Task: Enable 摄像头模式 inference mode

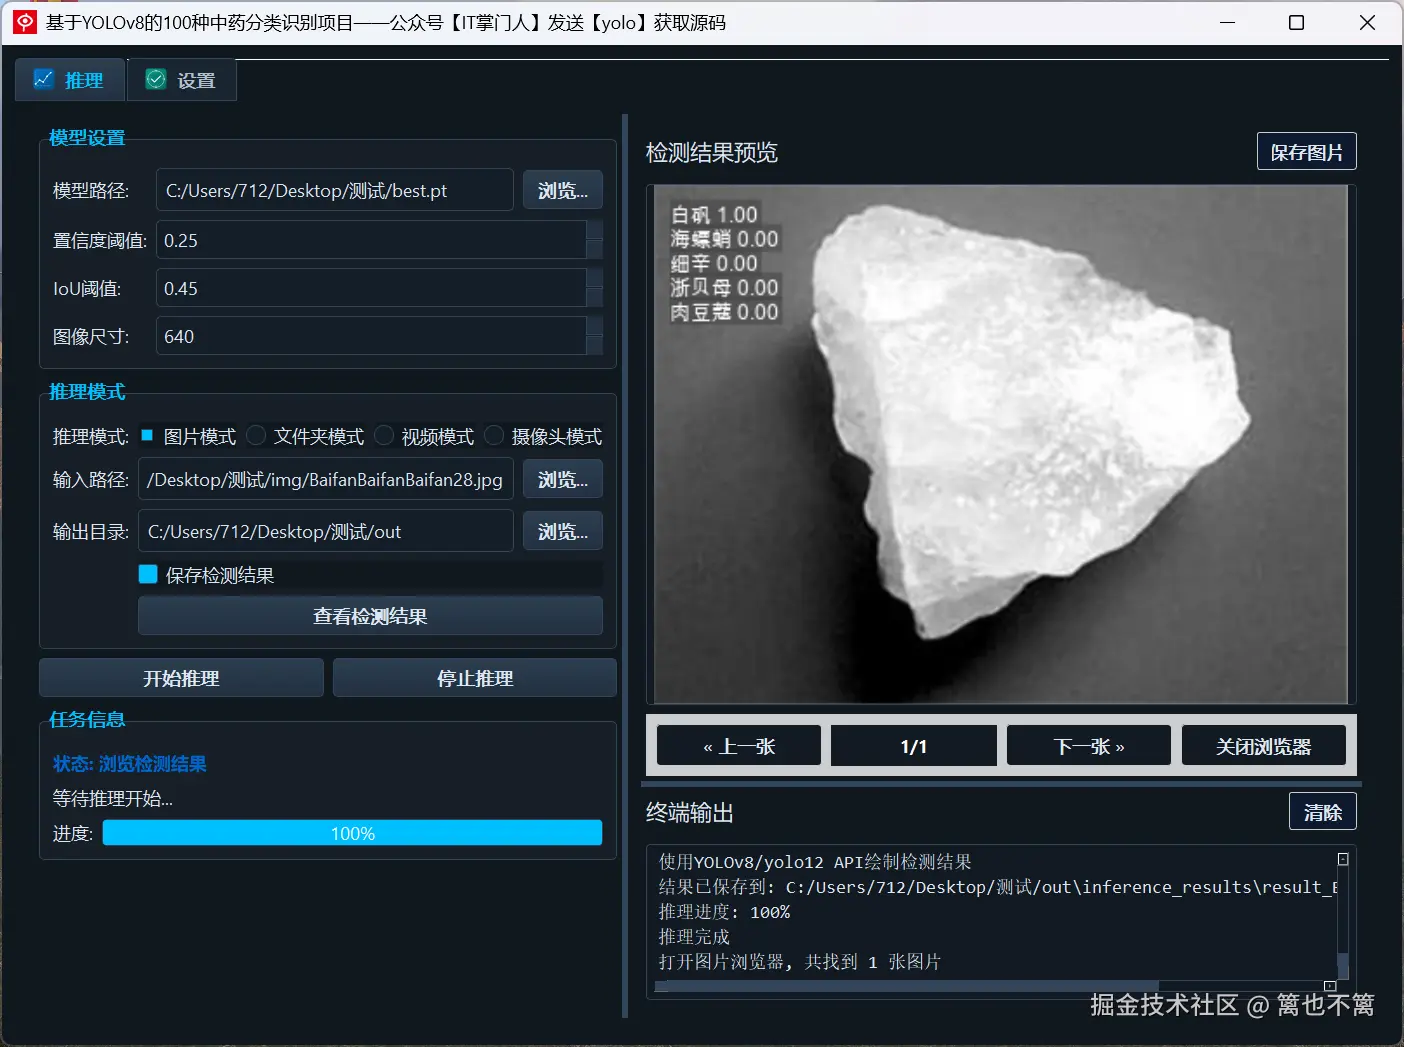Action: coord(494,435)
